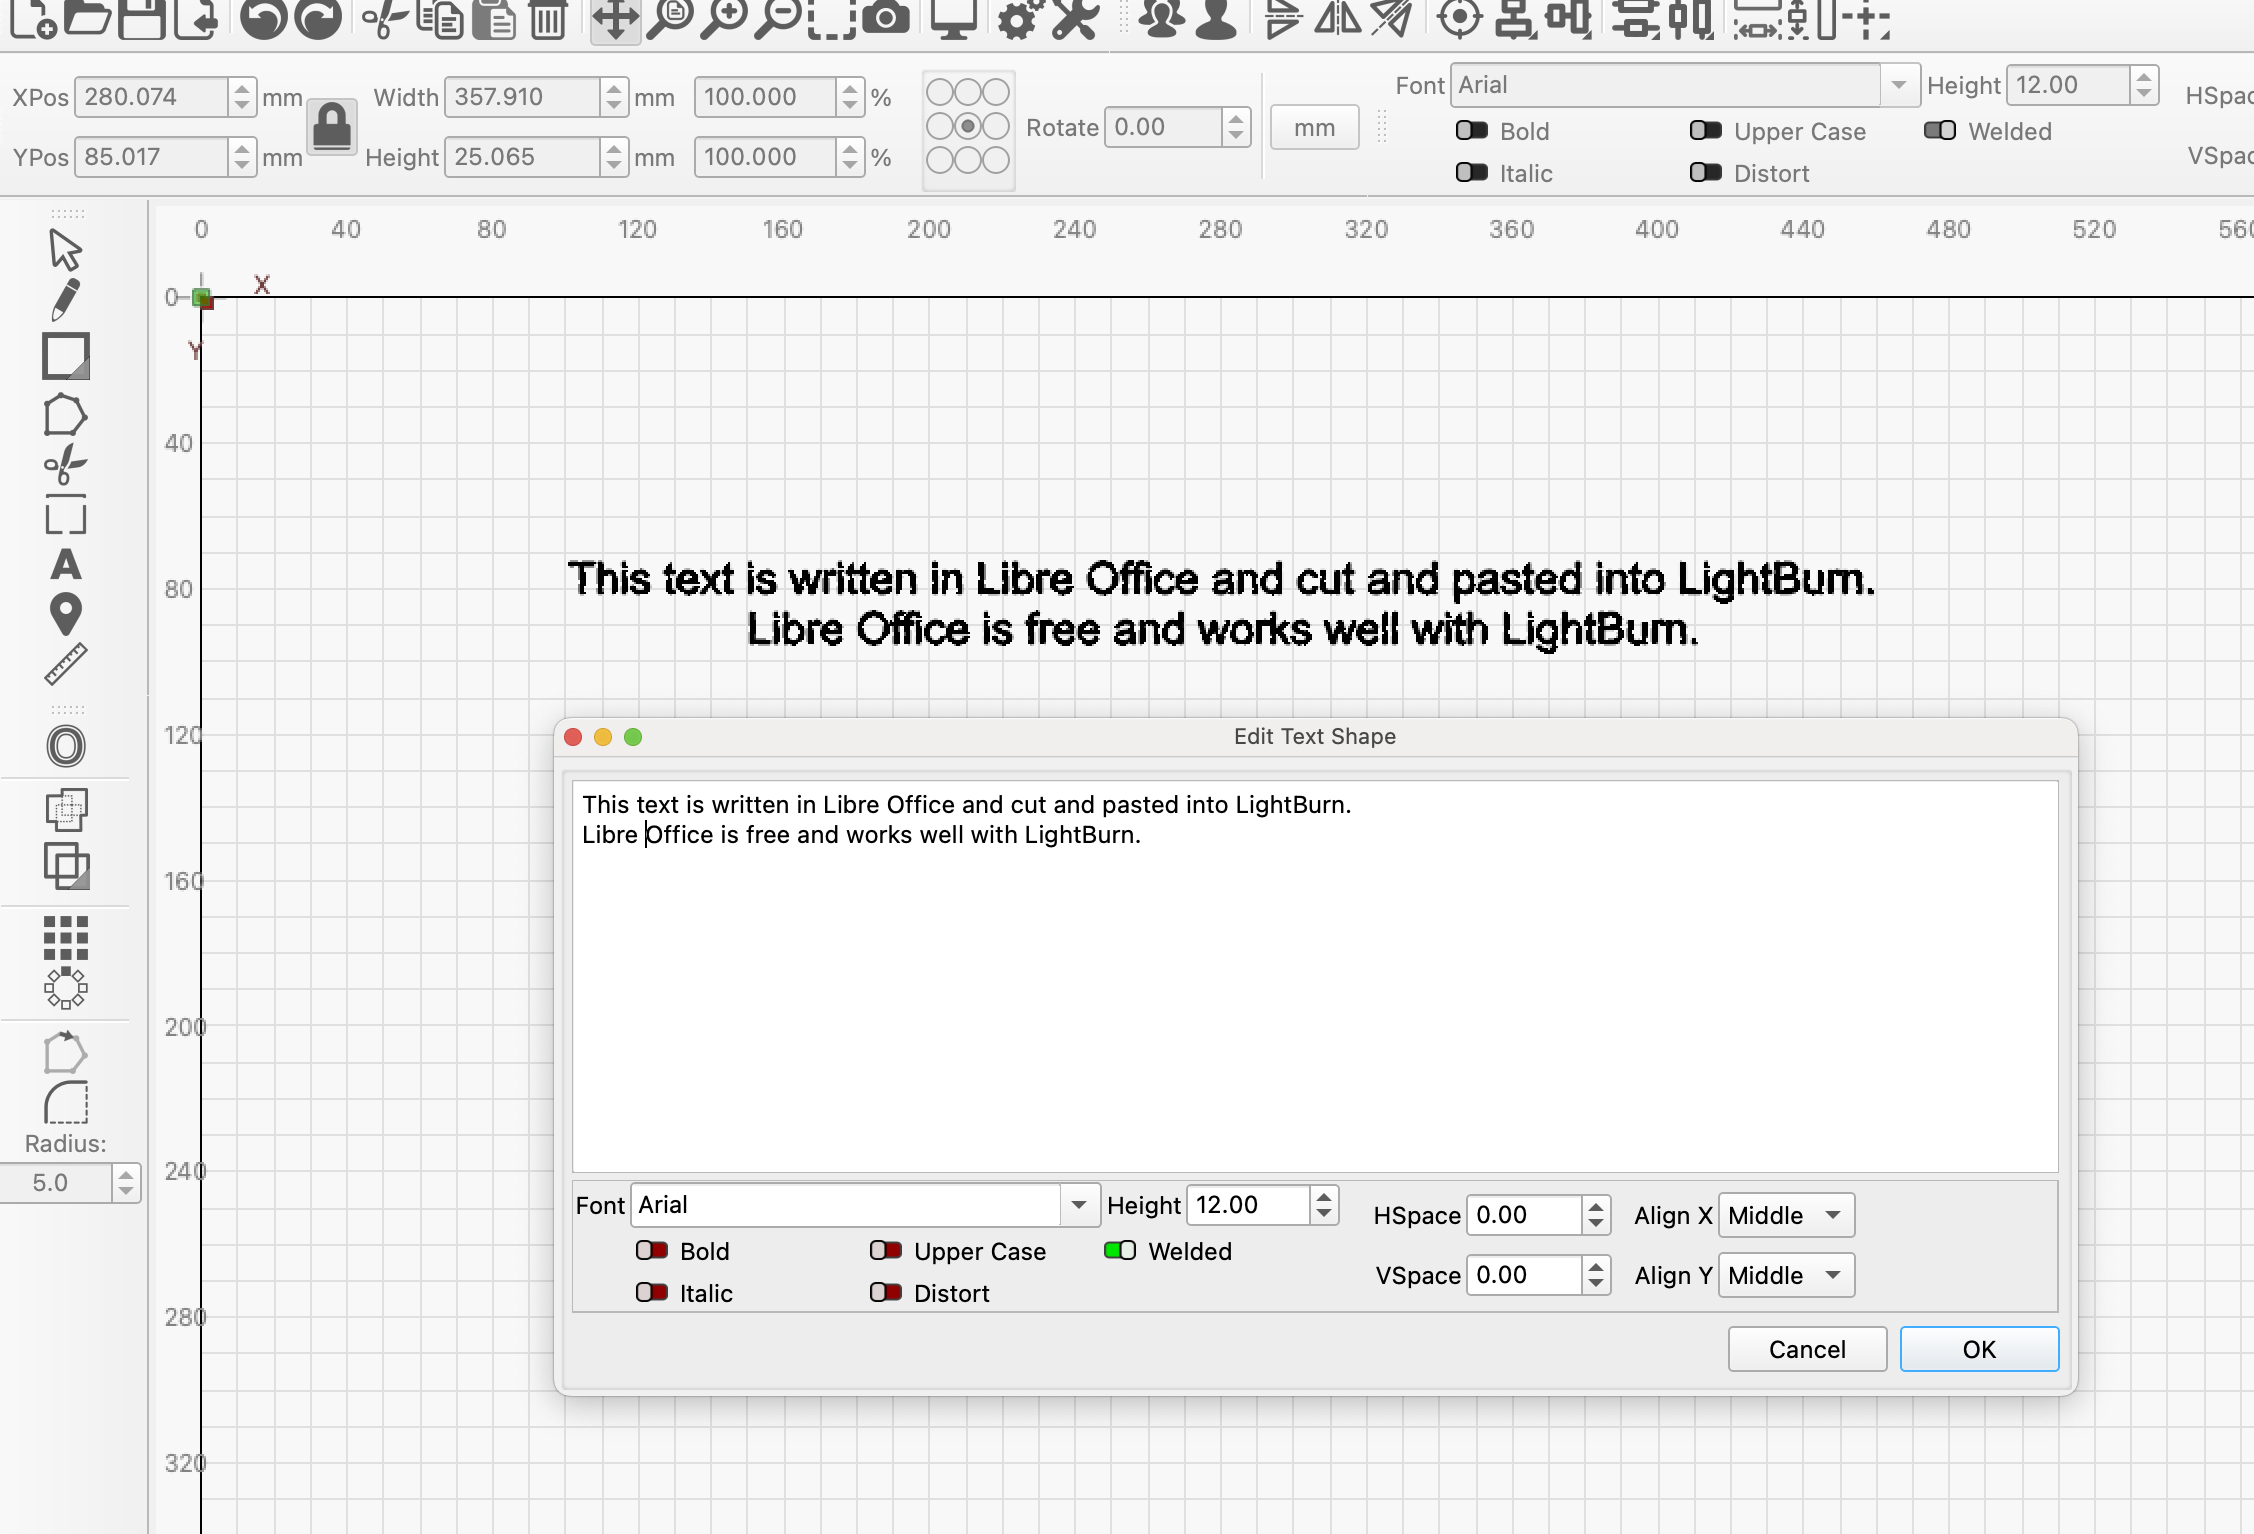Select the Pan/move view tool
This screenshot has height=1534, width=2254.
[615, 18]
